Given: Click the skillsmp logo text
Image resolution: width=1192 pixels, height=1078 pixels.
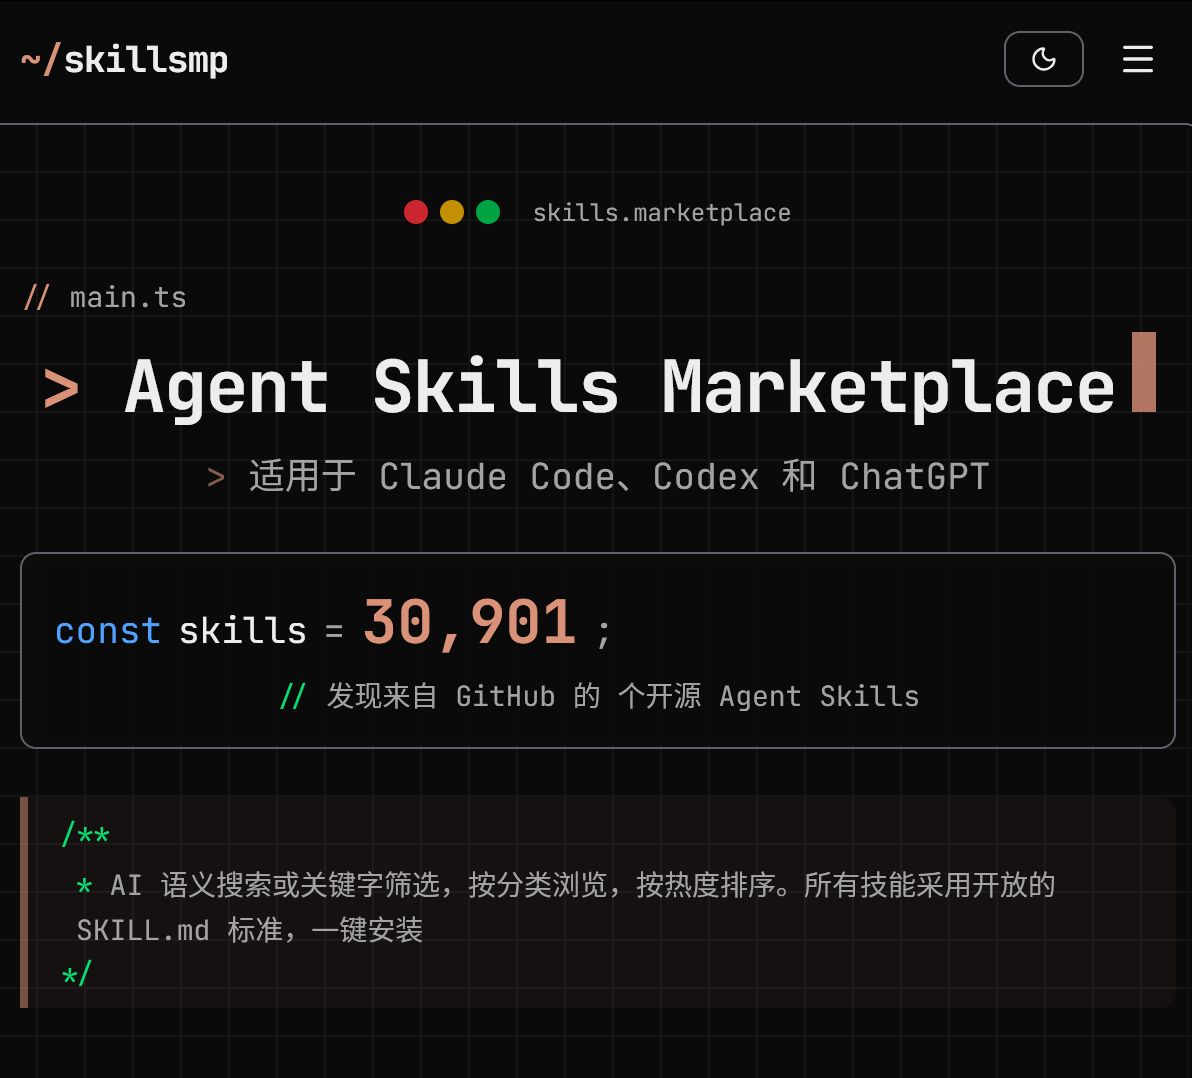Looking at the screenshot, I should click(146, 59).
